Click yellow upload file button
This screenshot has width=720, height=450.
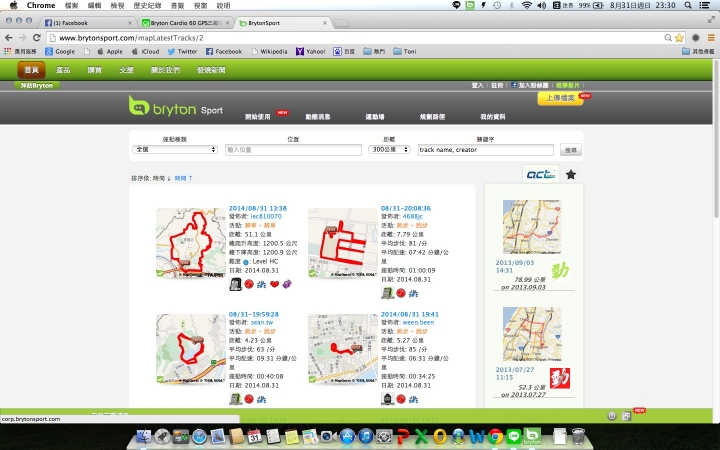pos(561,98)
